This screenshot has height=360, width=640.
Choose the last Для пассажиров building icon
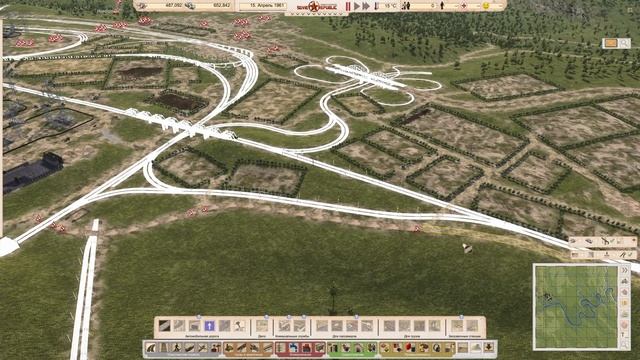coord(367,326)
